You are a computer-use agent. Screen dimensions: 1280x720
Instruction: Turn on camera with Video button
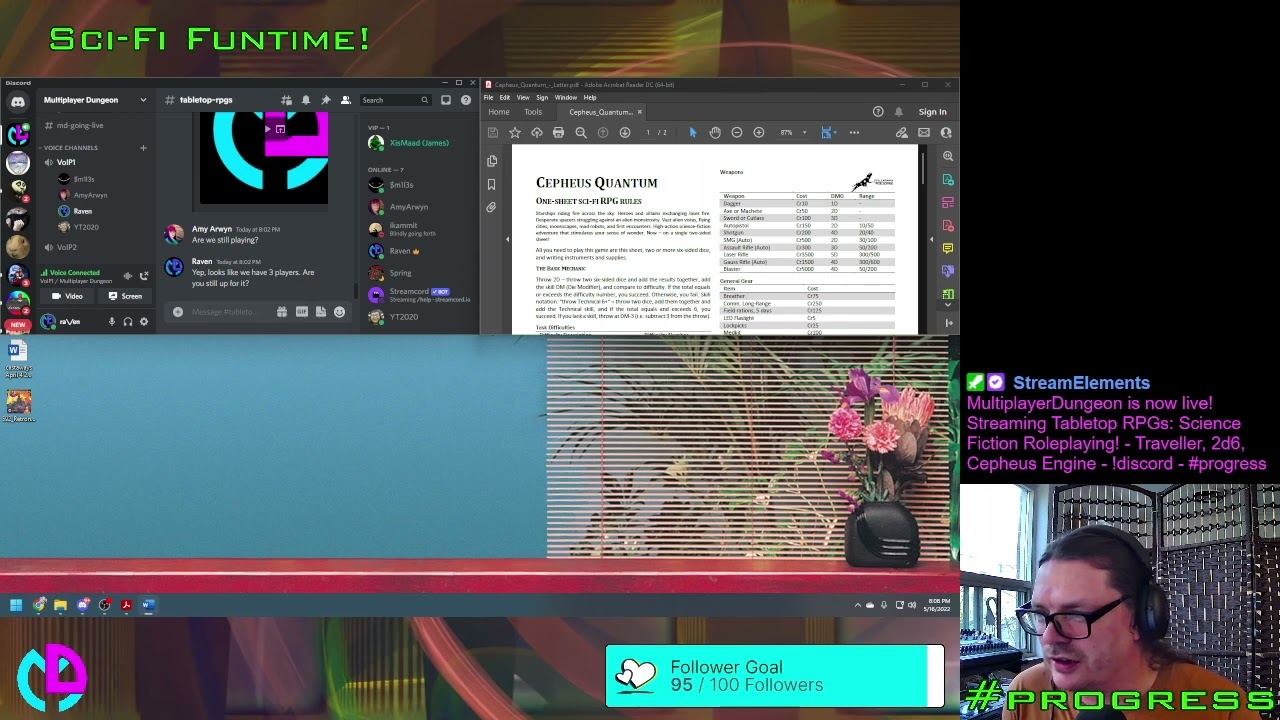tap(67, 296)
